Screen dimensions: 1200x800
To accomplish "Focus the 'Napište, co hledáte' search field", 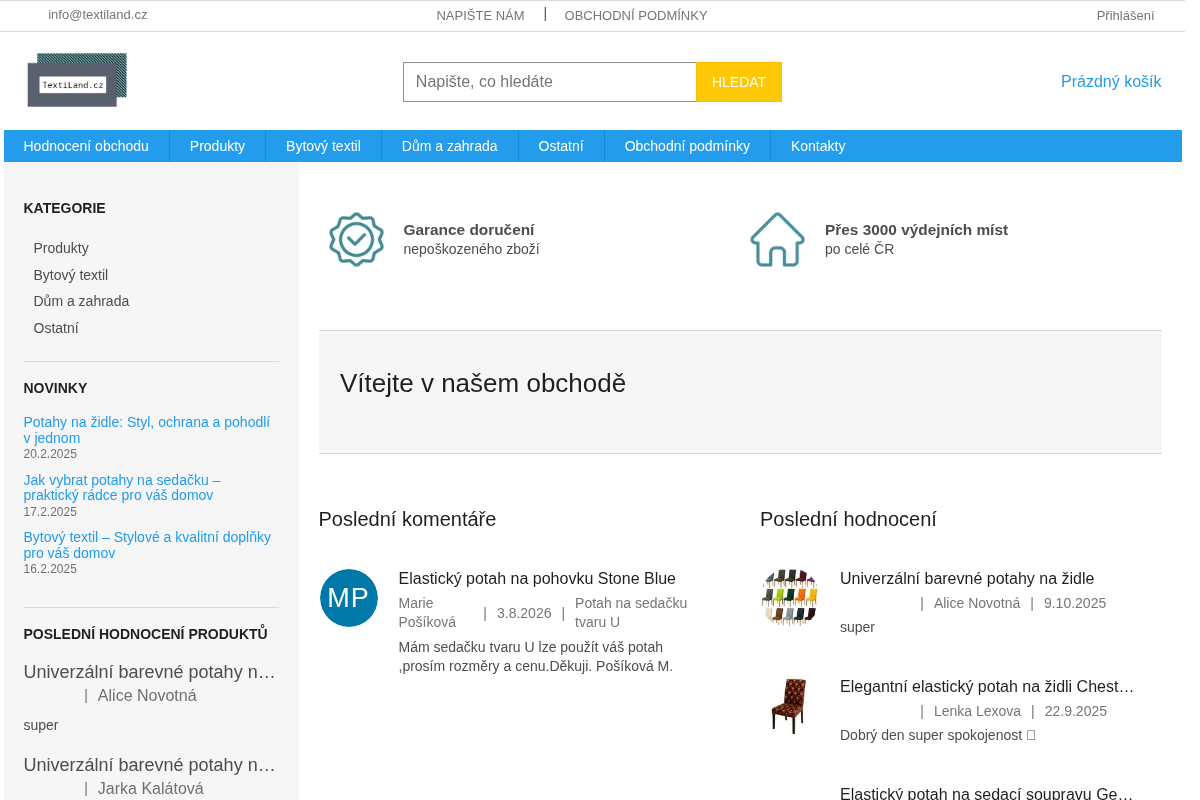I will tap(550, 82).
